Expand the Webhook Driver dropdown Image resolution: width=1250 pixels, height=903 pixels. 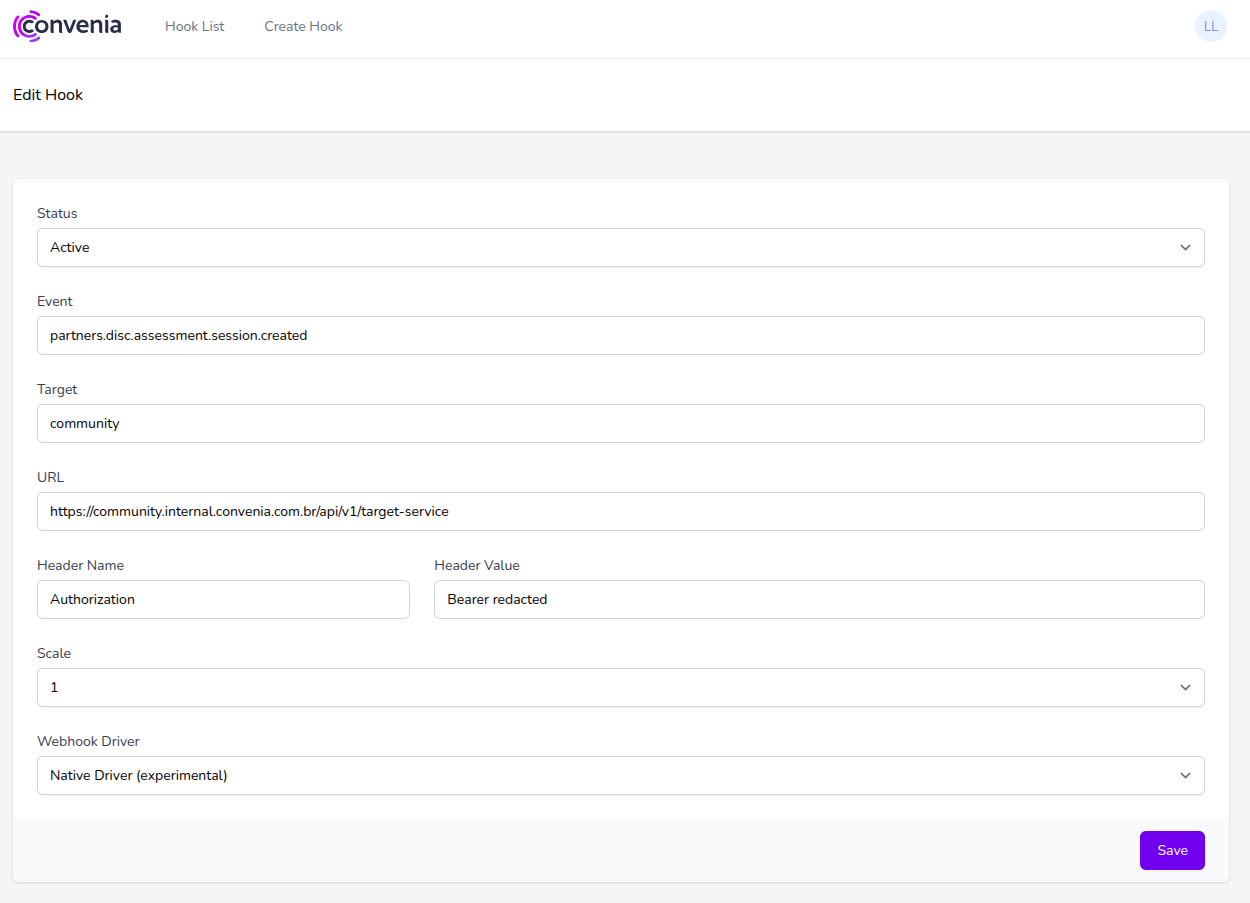point(621,775)
